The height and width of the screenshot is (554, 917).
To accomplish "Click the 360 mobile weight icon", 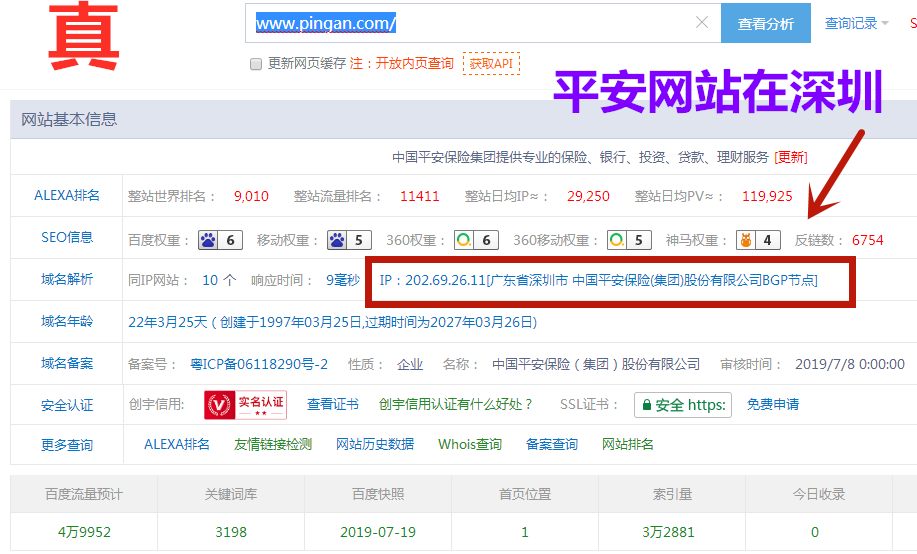I will coord(618,240).
